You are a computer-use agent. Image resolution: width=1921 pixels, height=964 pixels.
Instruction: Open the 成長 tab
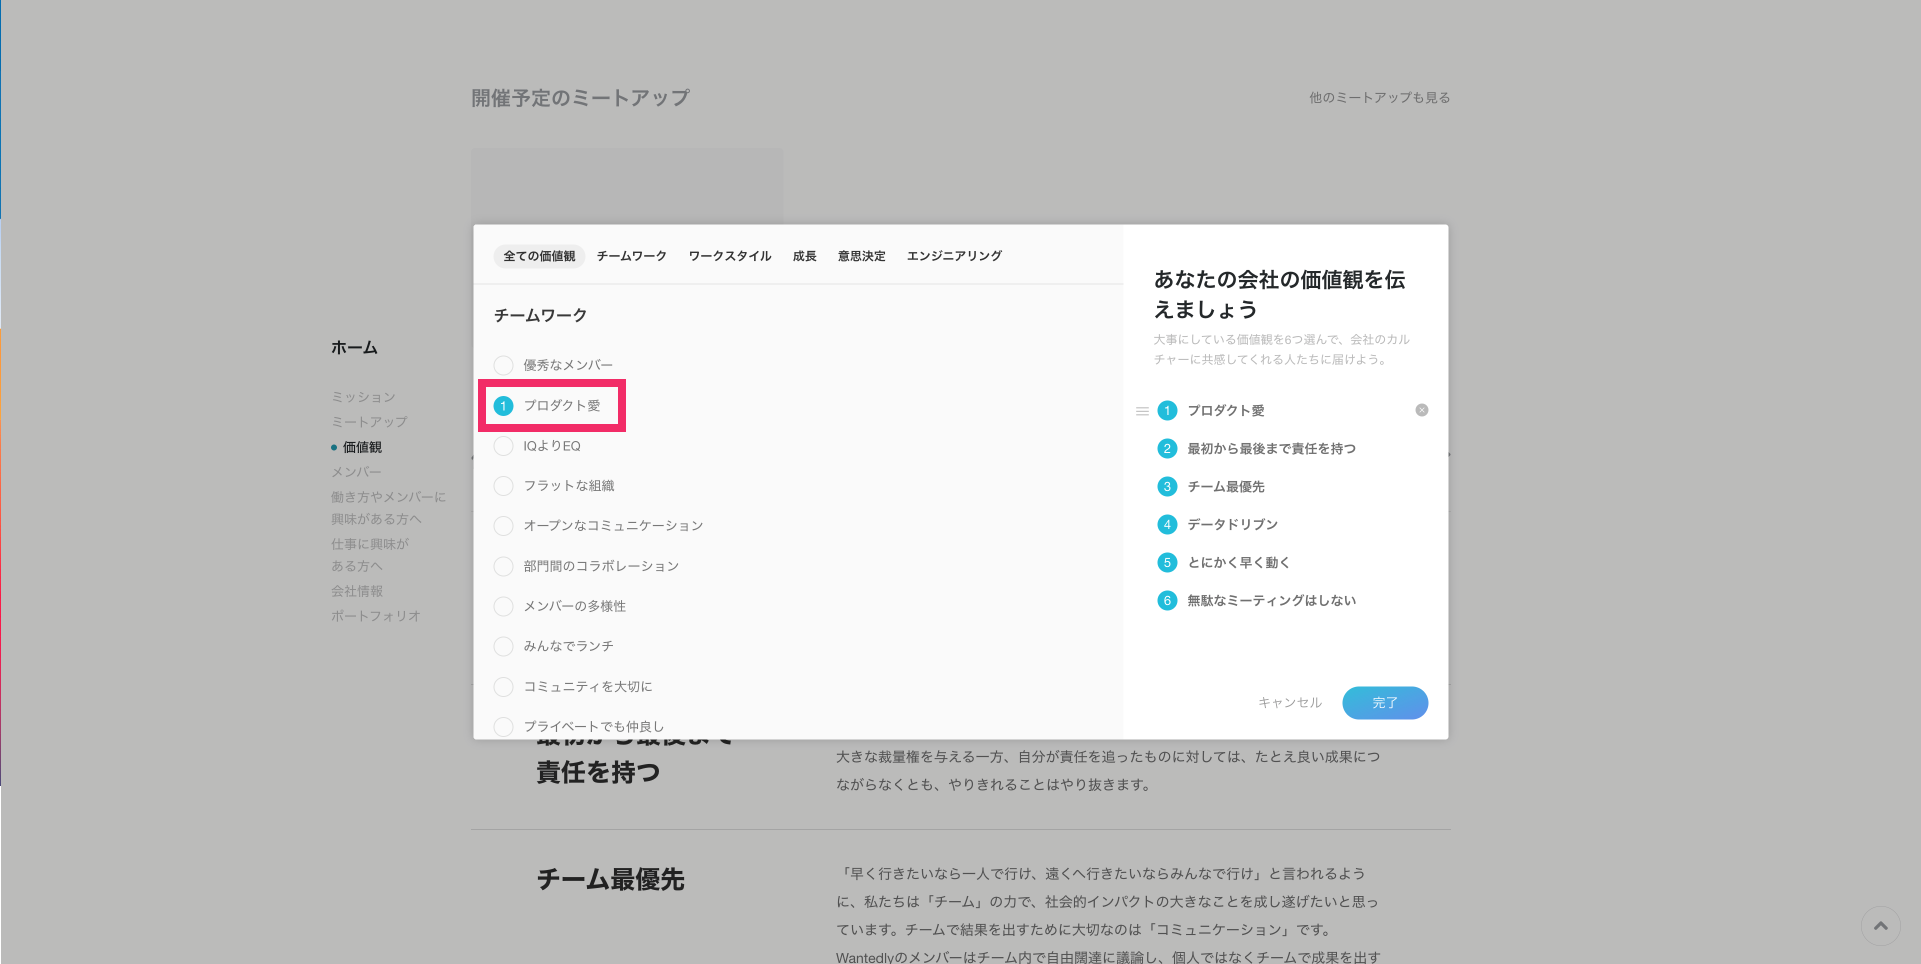coord(805,256)
